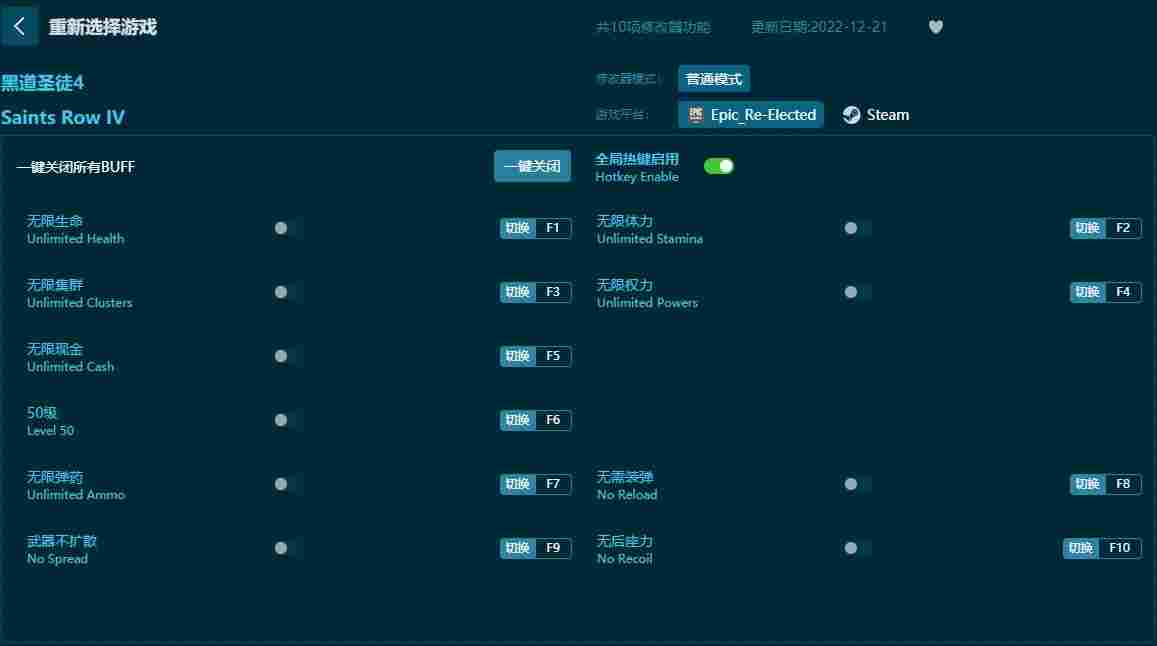Enable No Reload toggle

pyautogui.click(x=856, y=484)
